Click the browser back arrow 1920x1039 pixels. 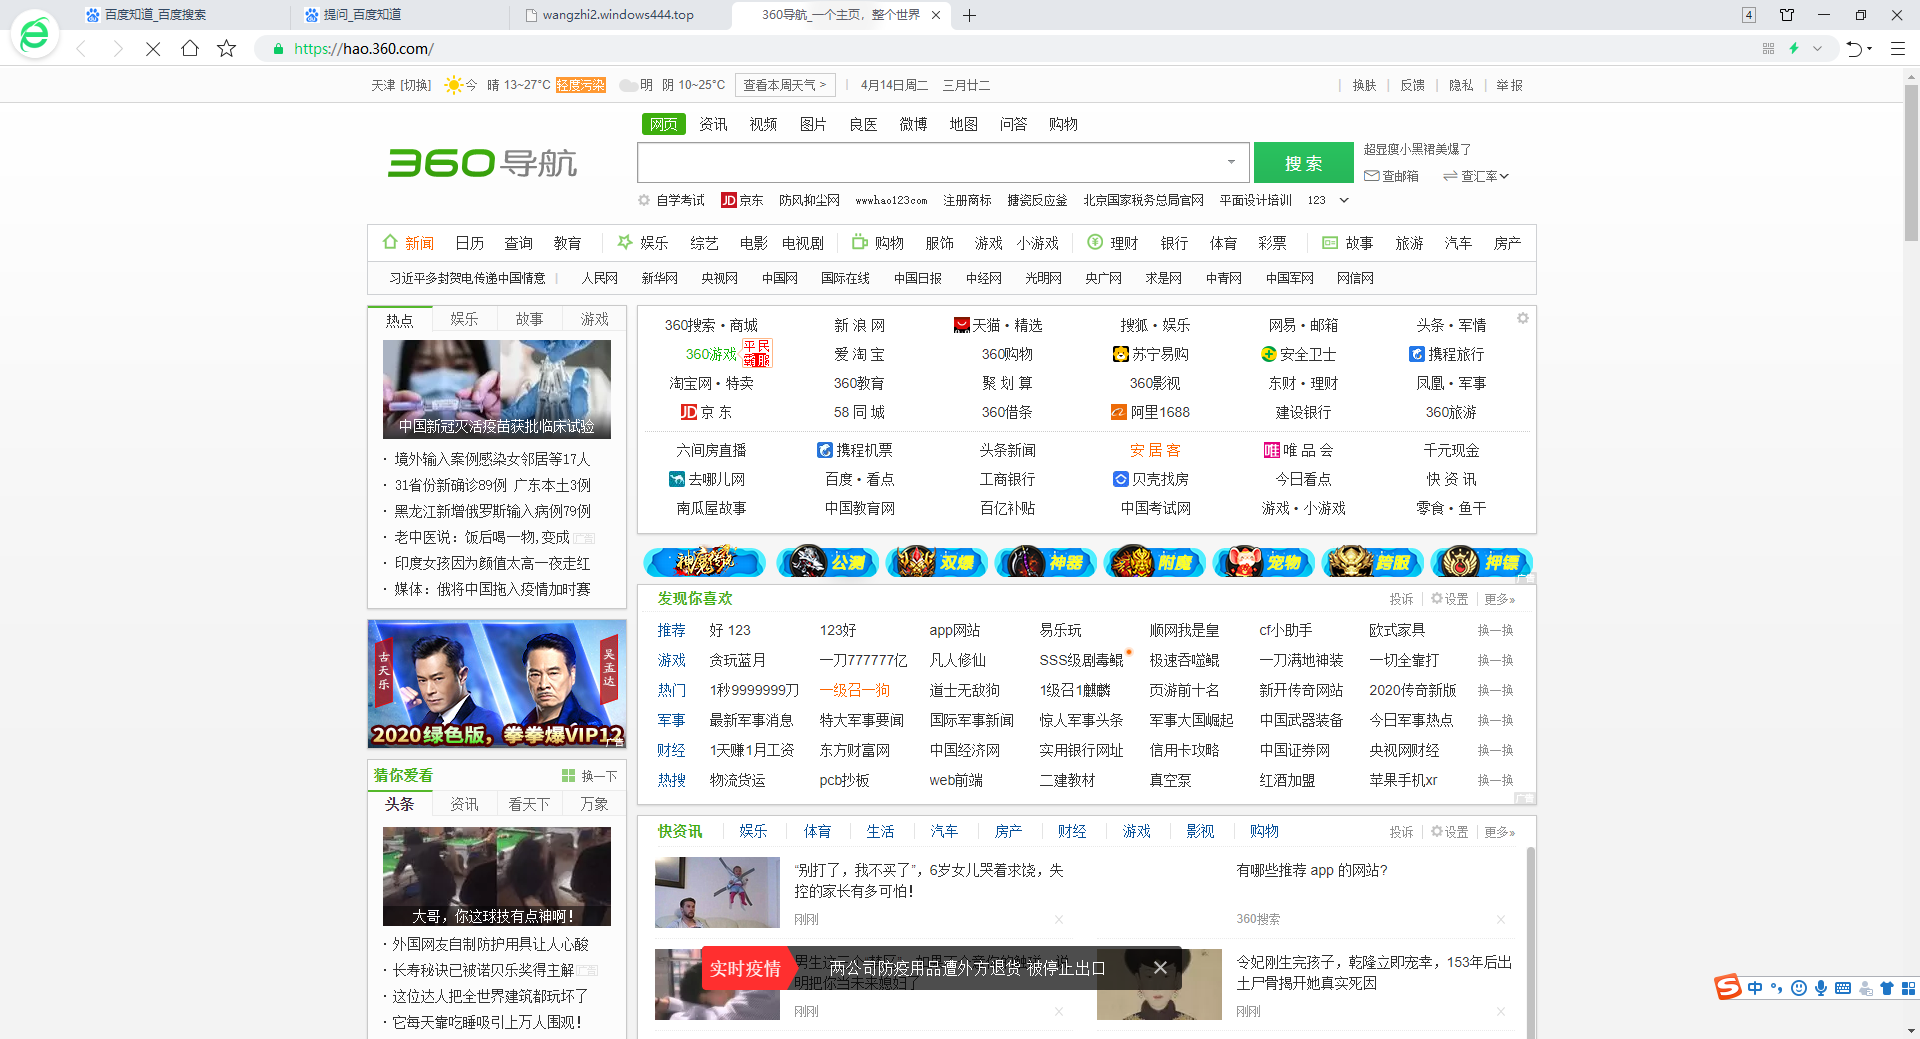pos(81,48)
